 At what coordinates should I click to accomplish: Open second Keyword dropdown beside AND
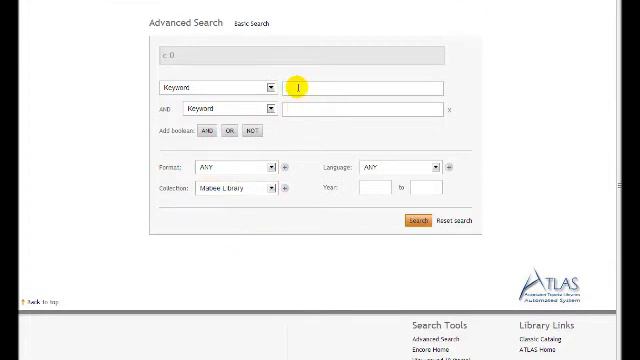pyautogui.click(x=230, y=109)
